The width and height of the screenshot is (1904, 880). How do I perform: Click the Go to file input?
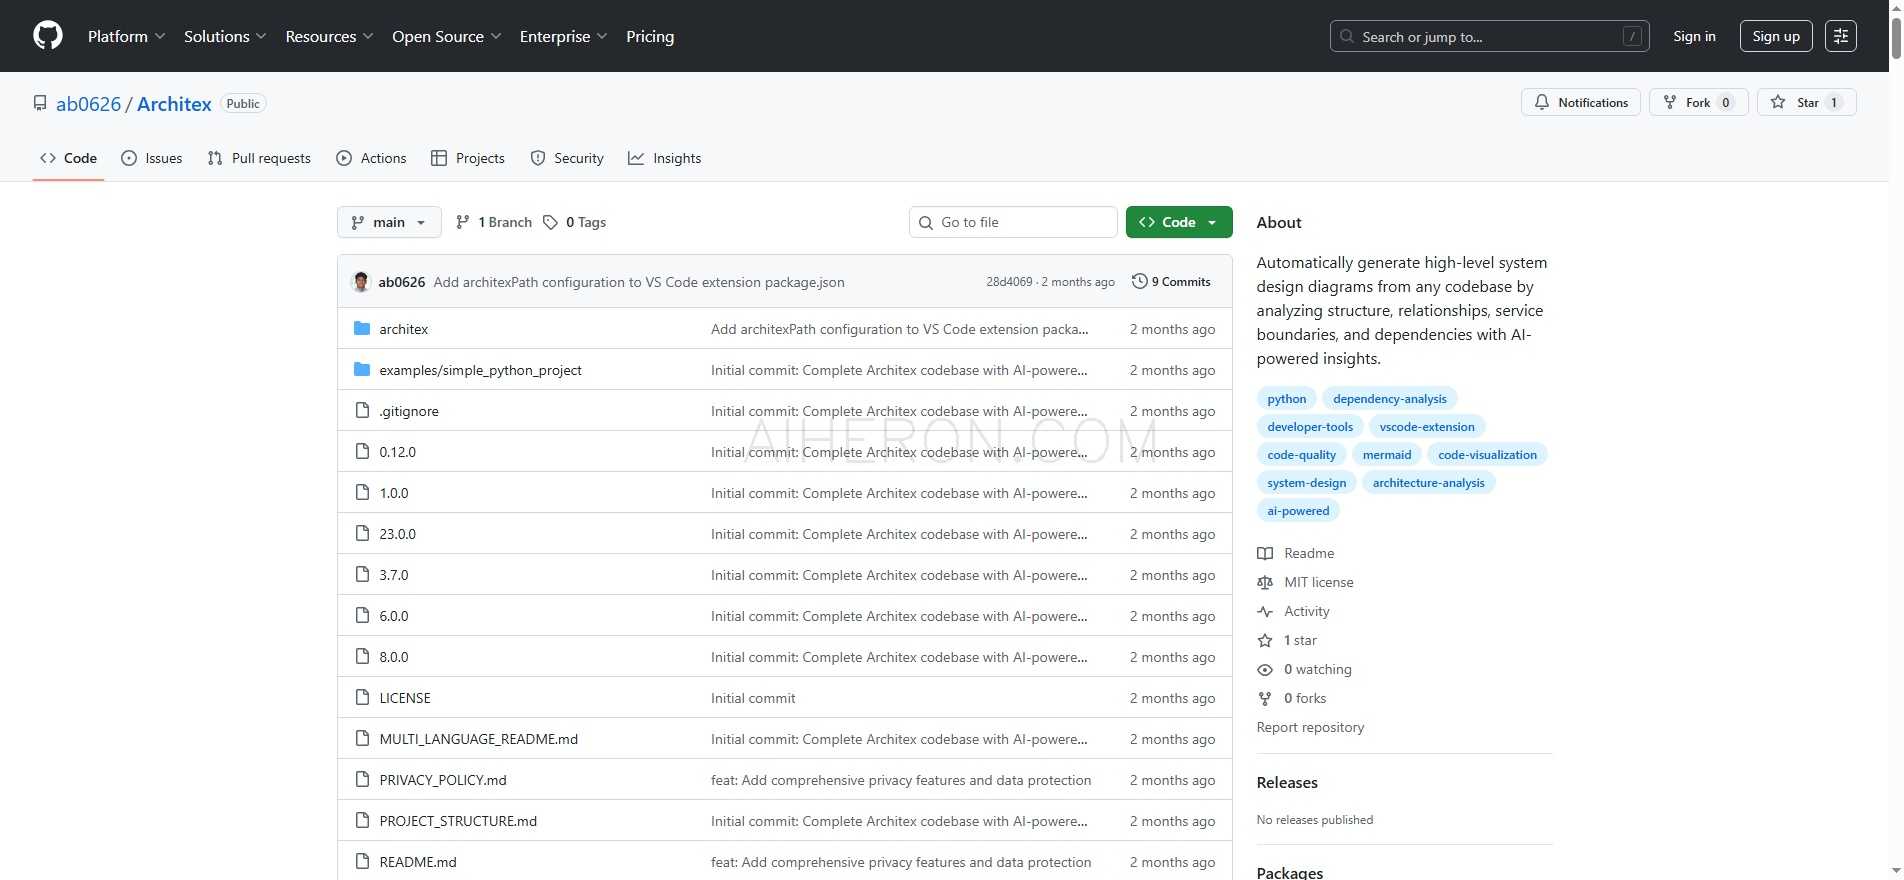click(x=1013, y=222)
